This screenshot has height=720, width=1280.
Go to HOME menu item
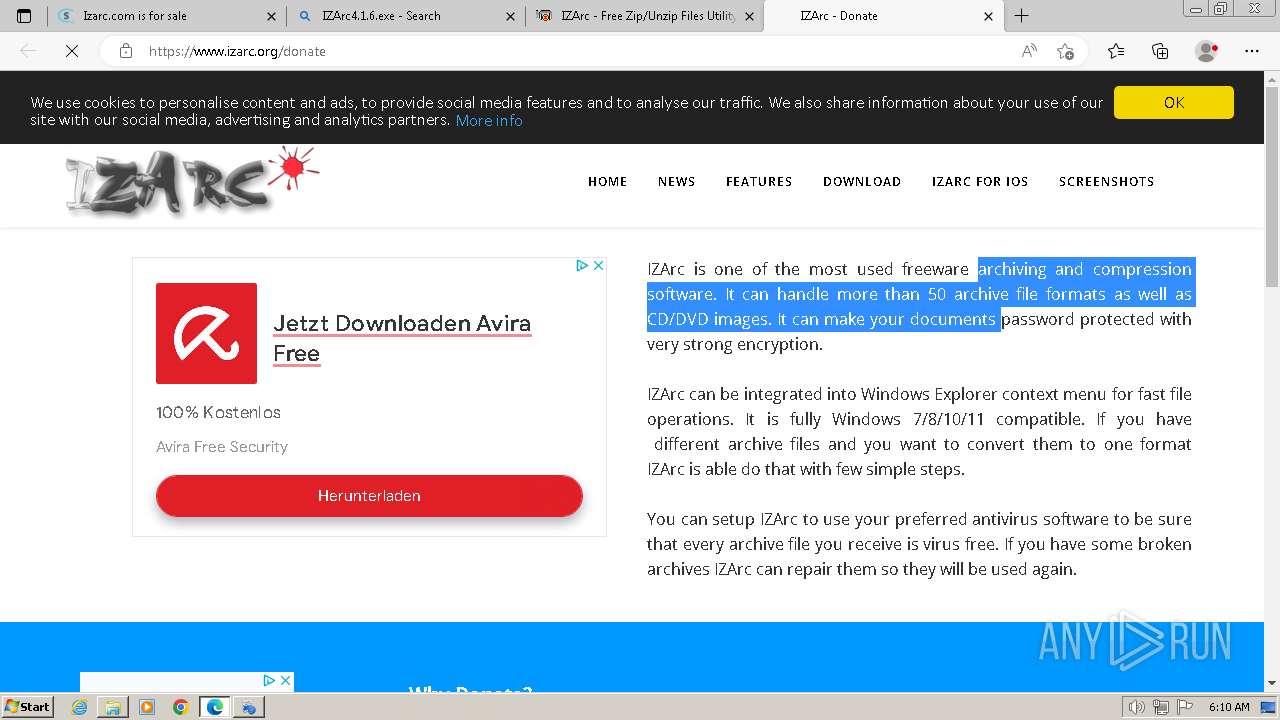[607, 181]
